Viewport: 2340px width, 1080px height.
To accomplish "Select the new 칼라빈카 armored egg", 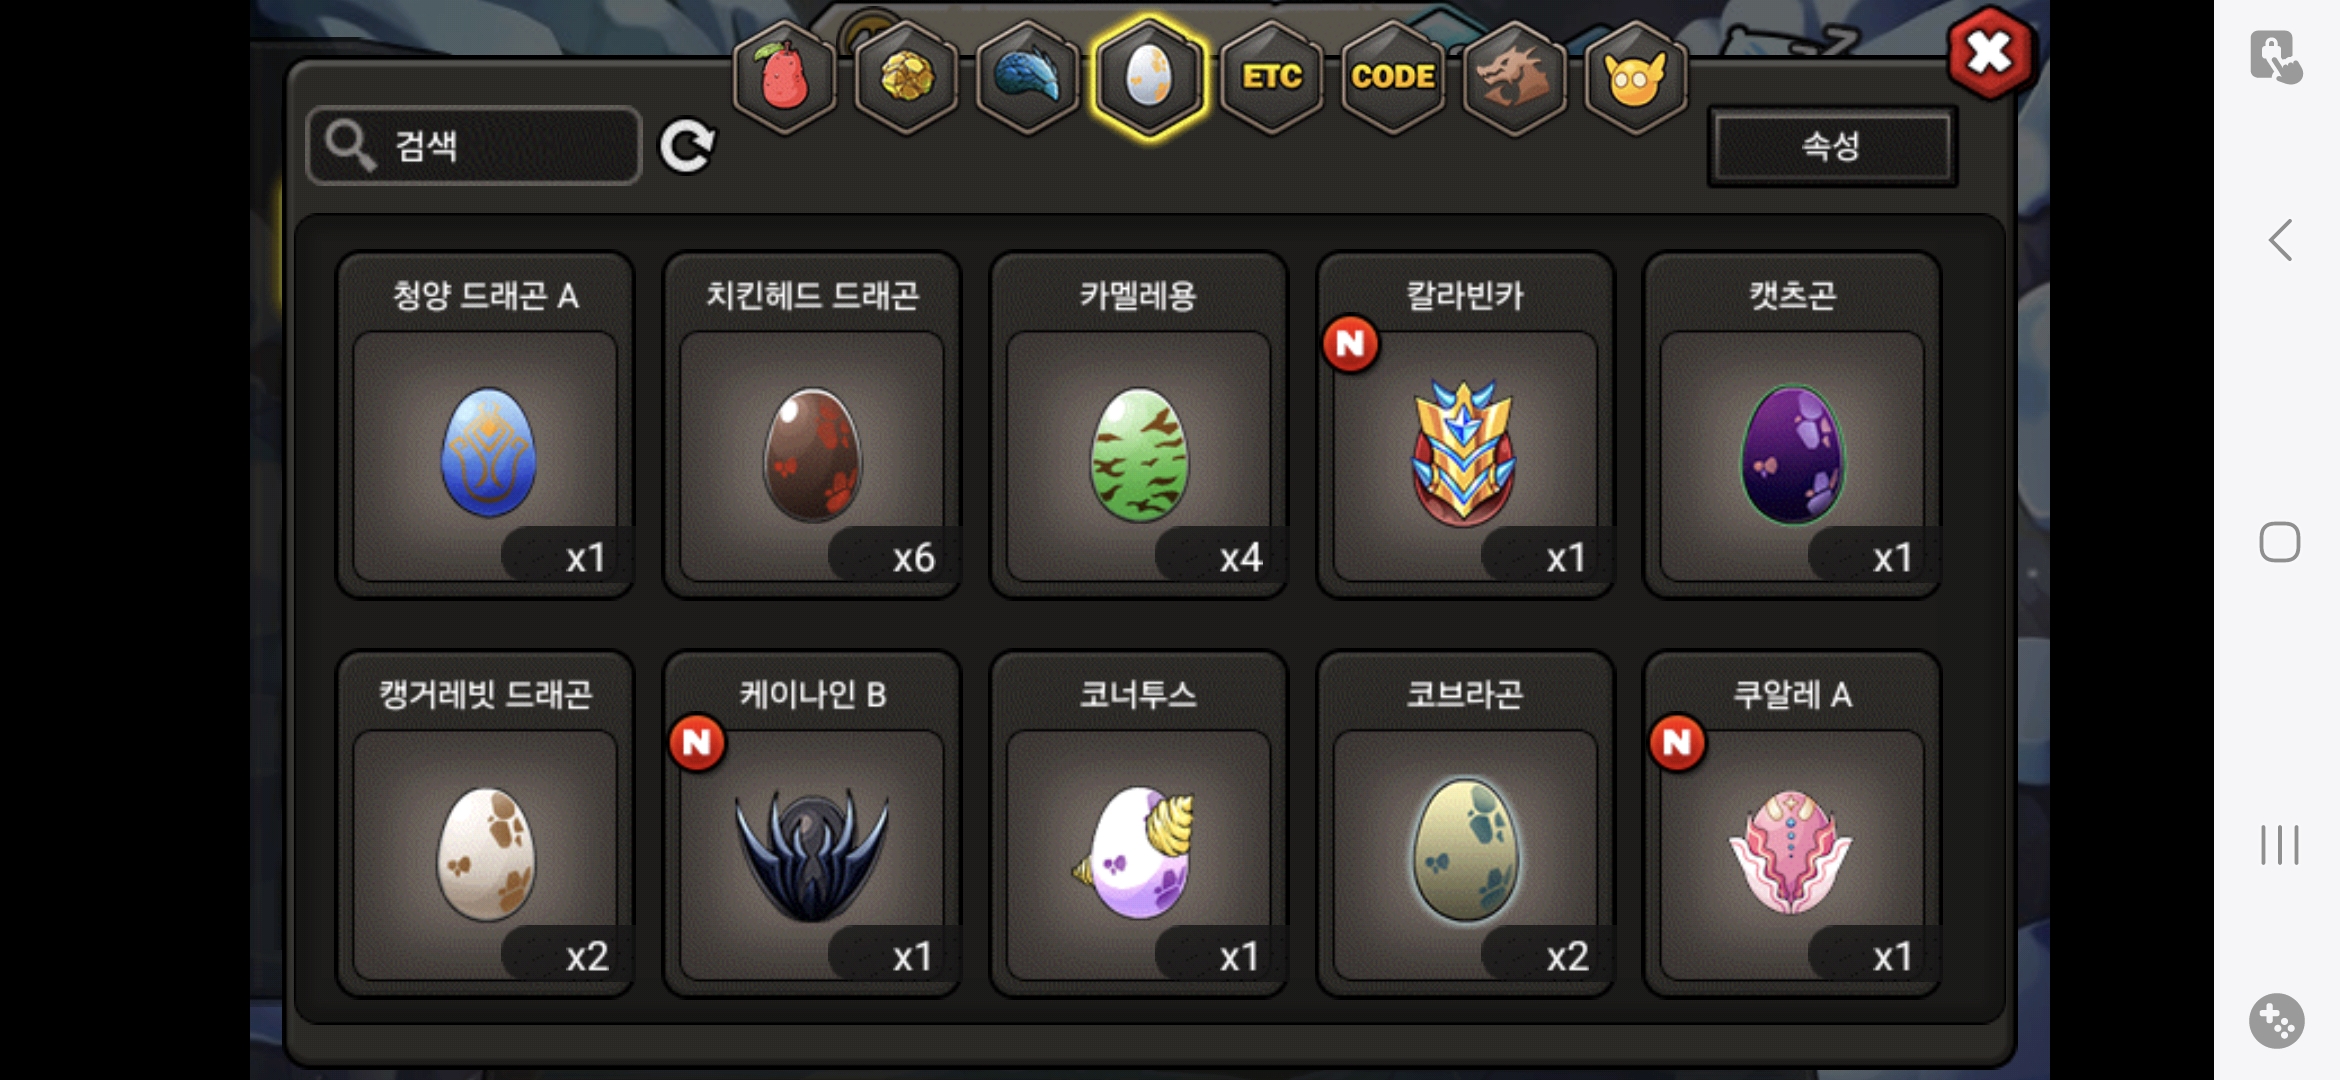I will [x=1465, y=425].
